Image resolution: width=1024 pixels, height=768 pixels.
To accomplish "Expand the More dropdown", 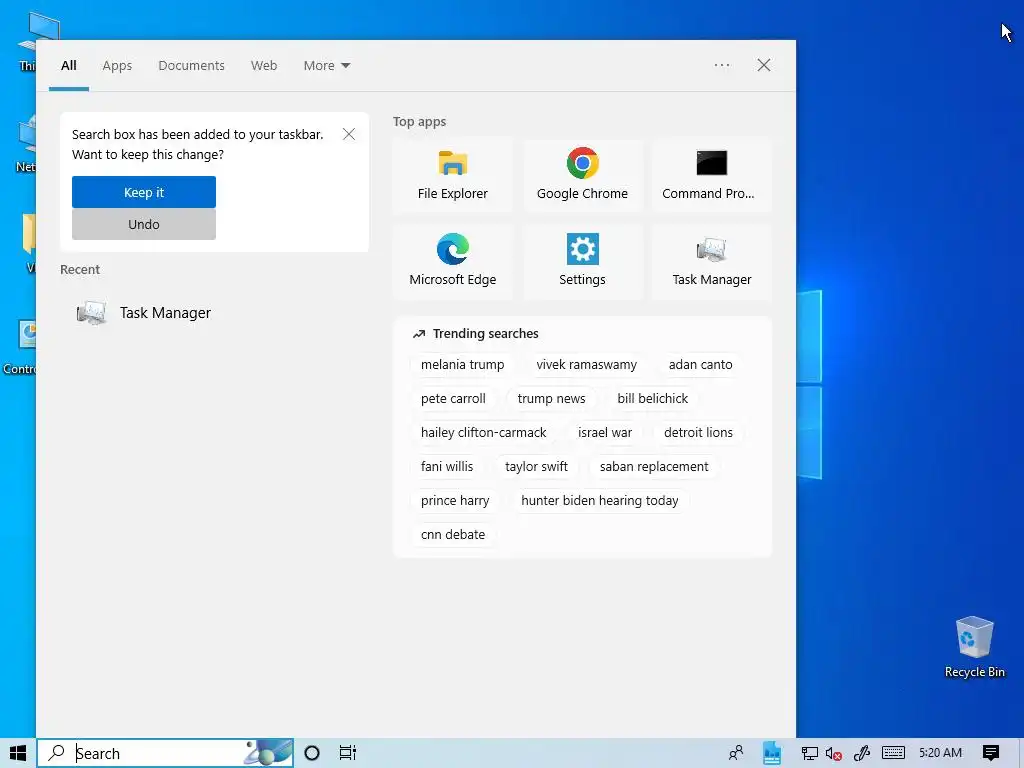I will tap(327, 65).
